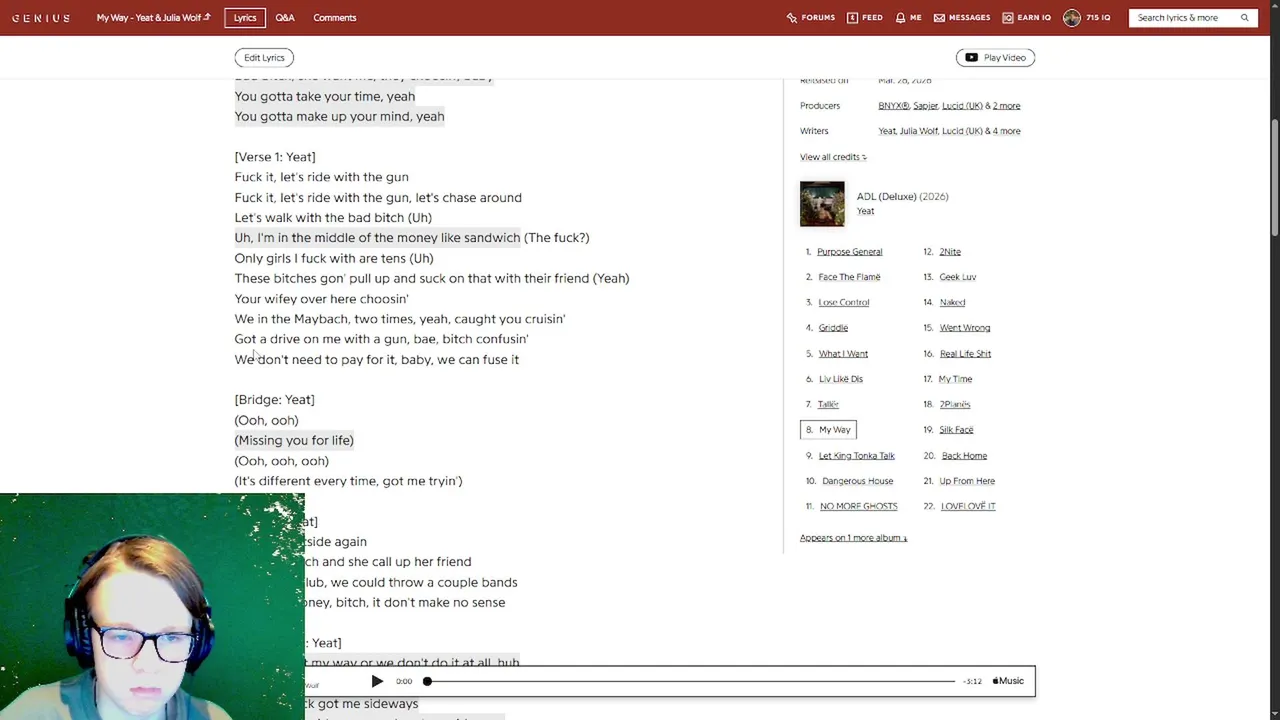Open the Feed icon link
Image resolution: width=1280 pixels, height=720 pixels.
pos(865,18)
